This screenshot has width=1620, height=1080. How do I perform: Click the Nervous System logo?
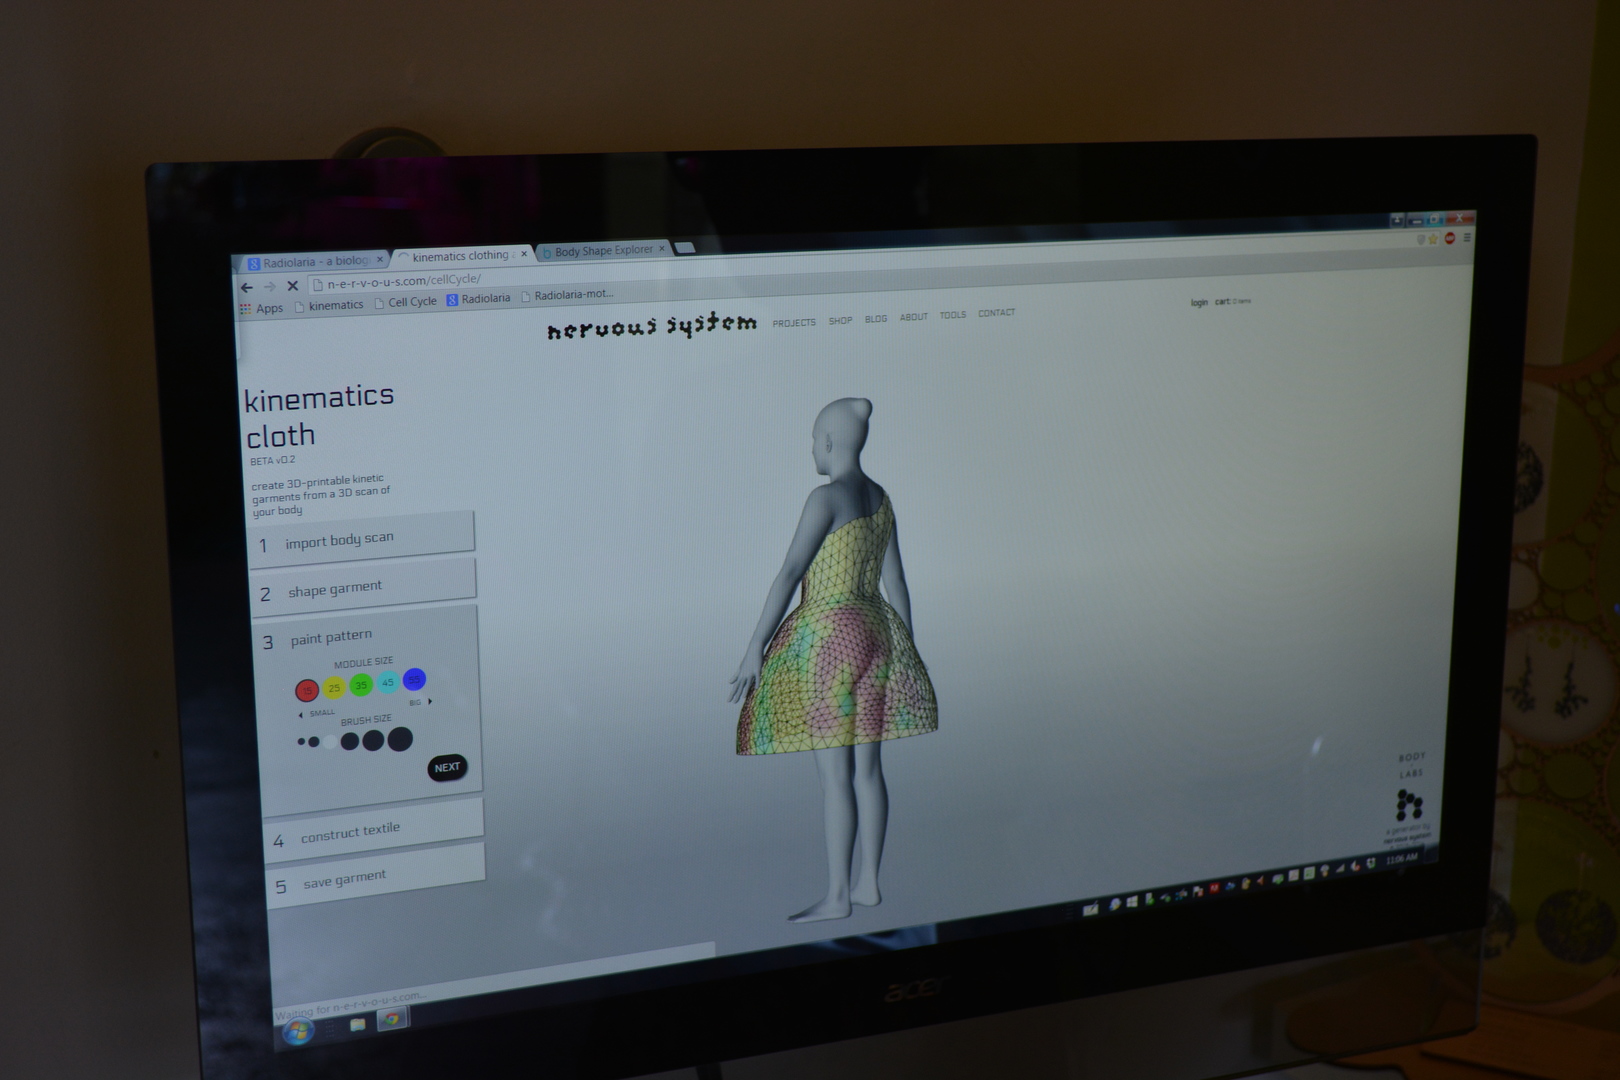[x=651, y=326]
